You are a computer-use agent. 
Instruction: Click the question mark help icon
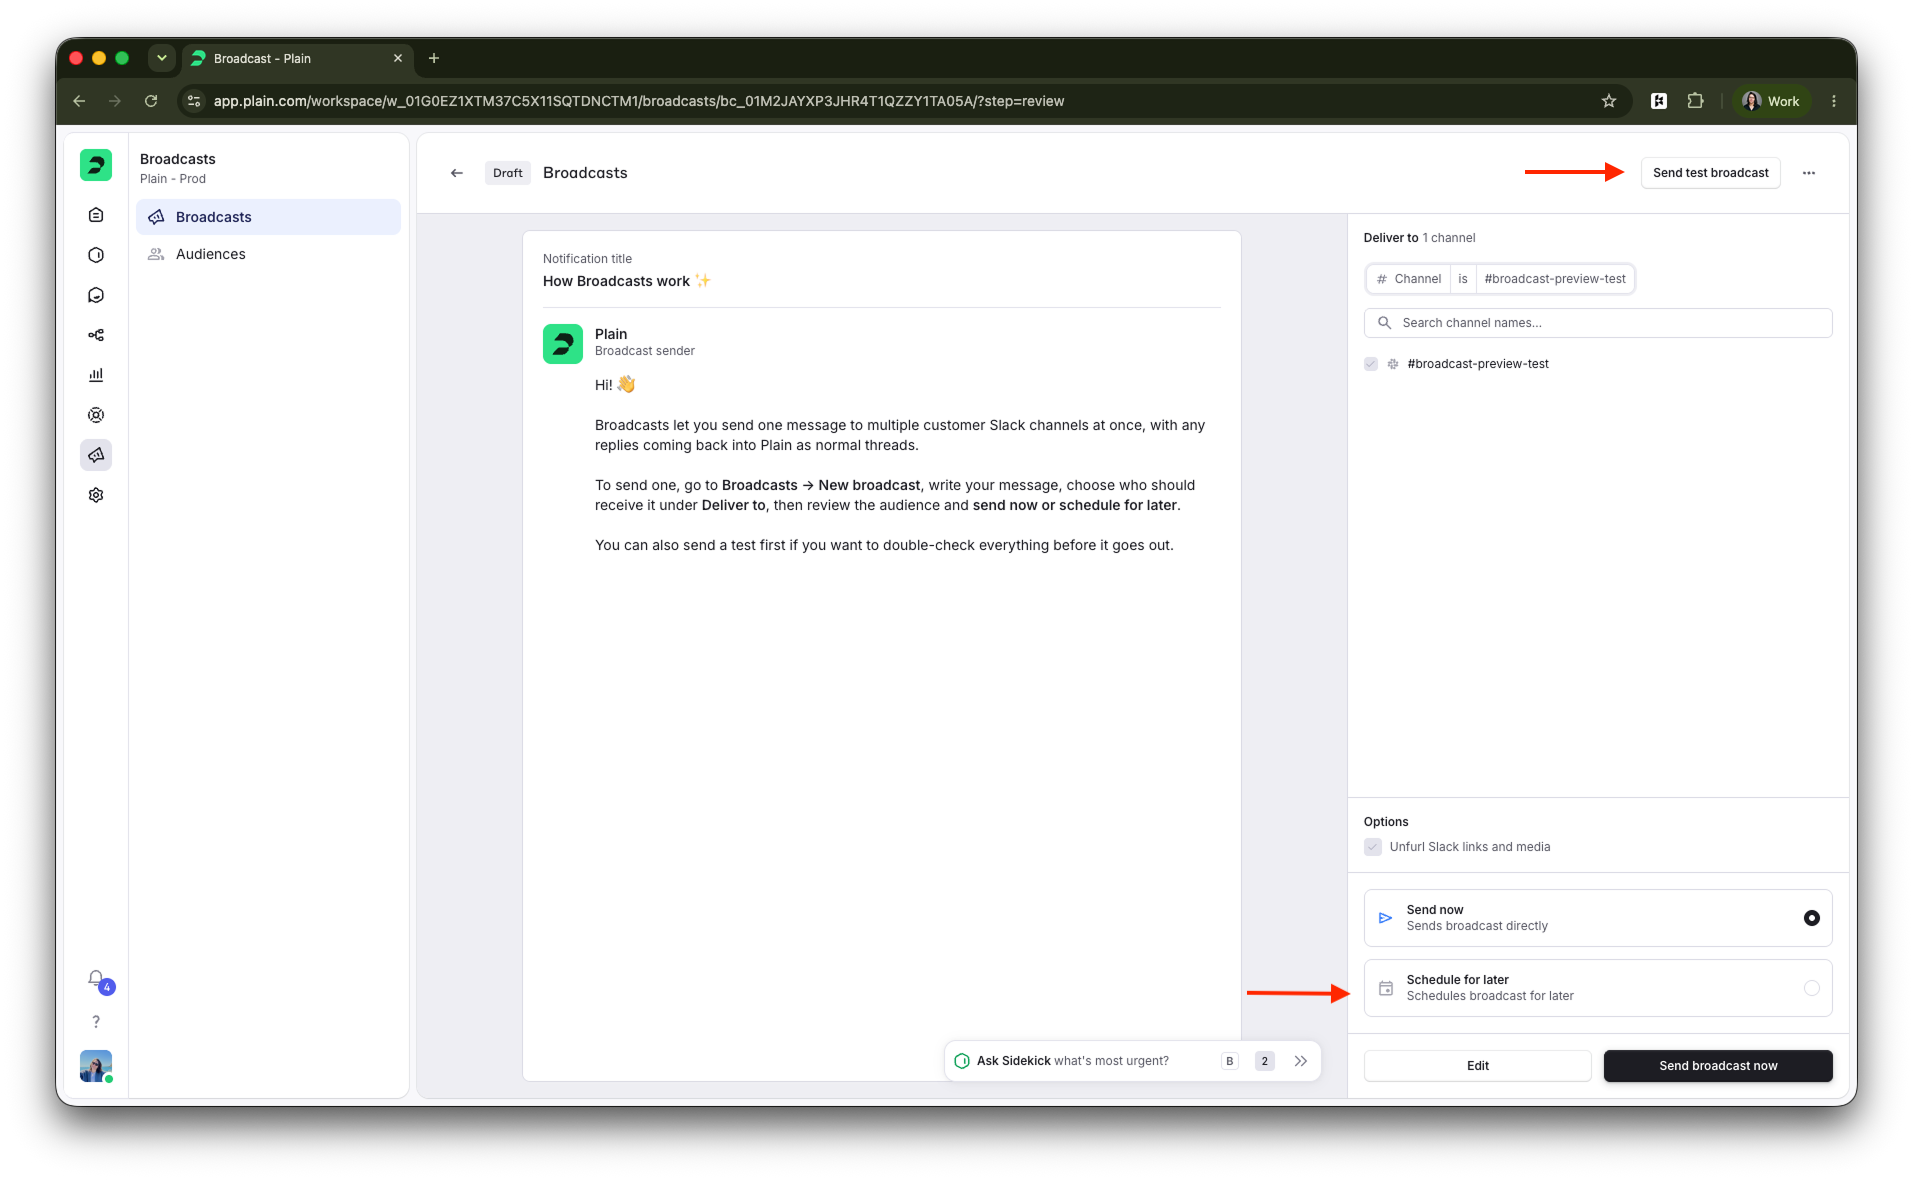[x=96, y=1022]
